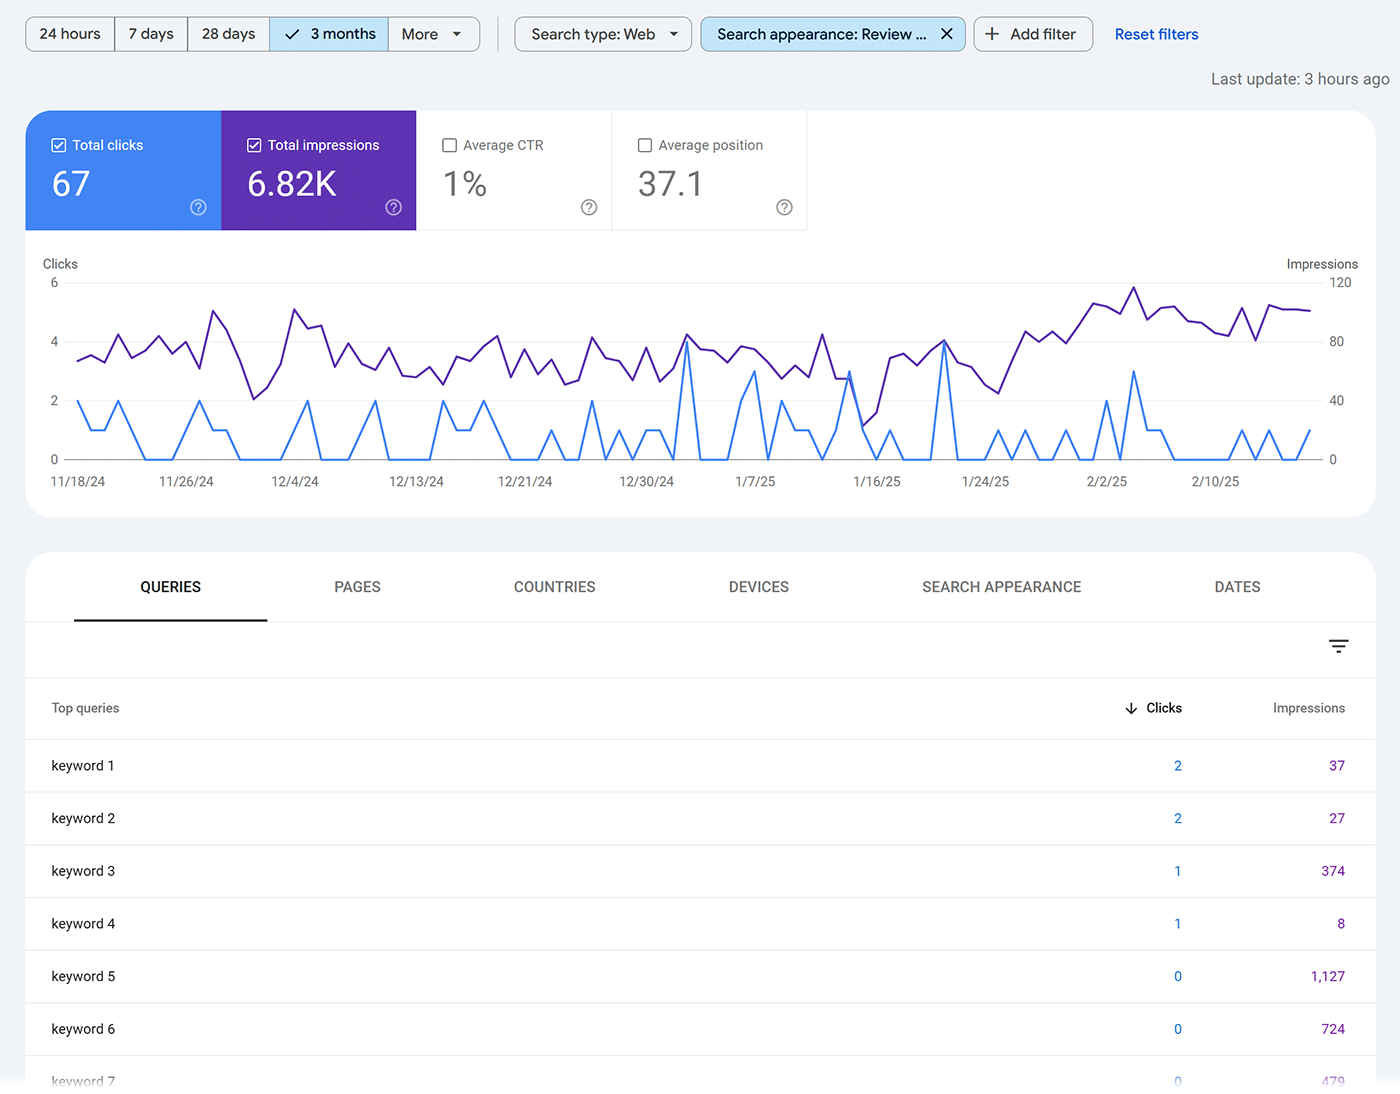Open clicks count for keyword 1
The image size is (1400, 1094).
(x=1177, y=765)
